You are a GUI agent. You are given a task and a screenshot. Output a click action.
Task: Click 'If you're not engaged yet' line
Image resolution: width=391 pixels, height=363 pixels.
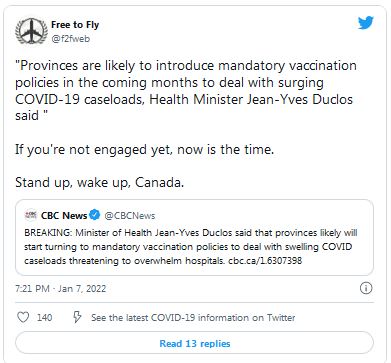pos(144,149)
